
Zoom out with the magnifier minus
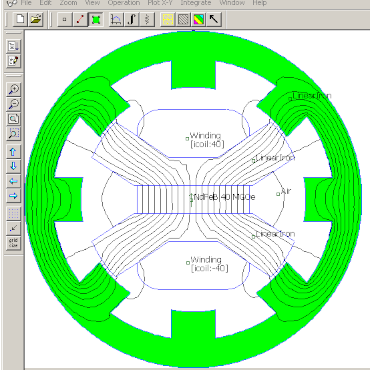[14, 104]
